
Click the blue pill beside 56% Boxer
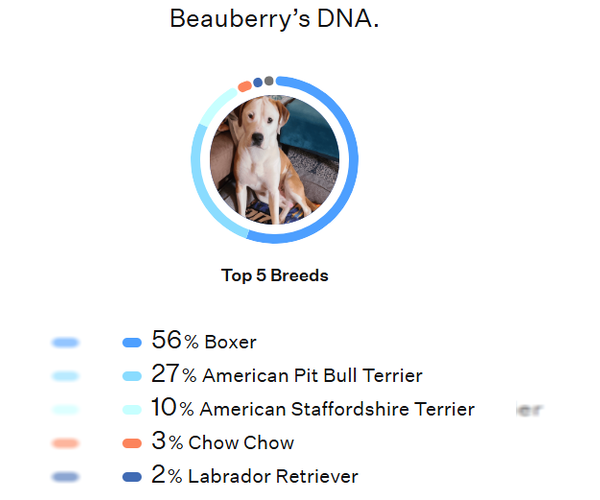pyautogui.click(x=131, y=342)
